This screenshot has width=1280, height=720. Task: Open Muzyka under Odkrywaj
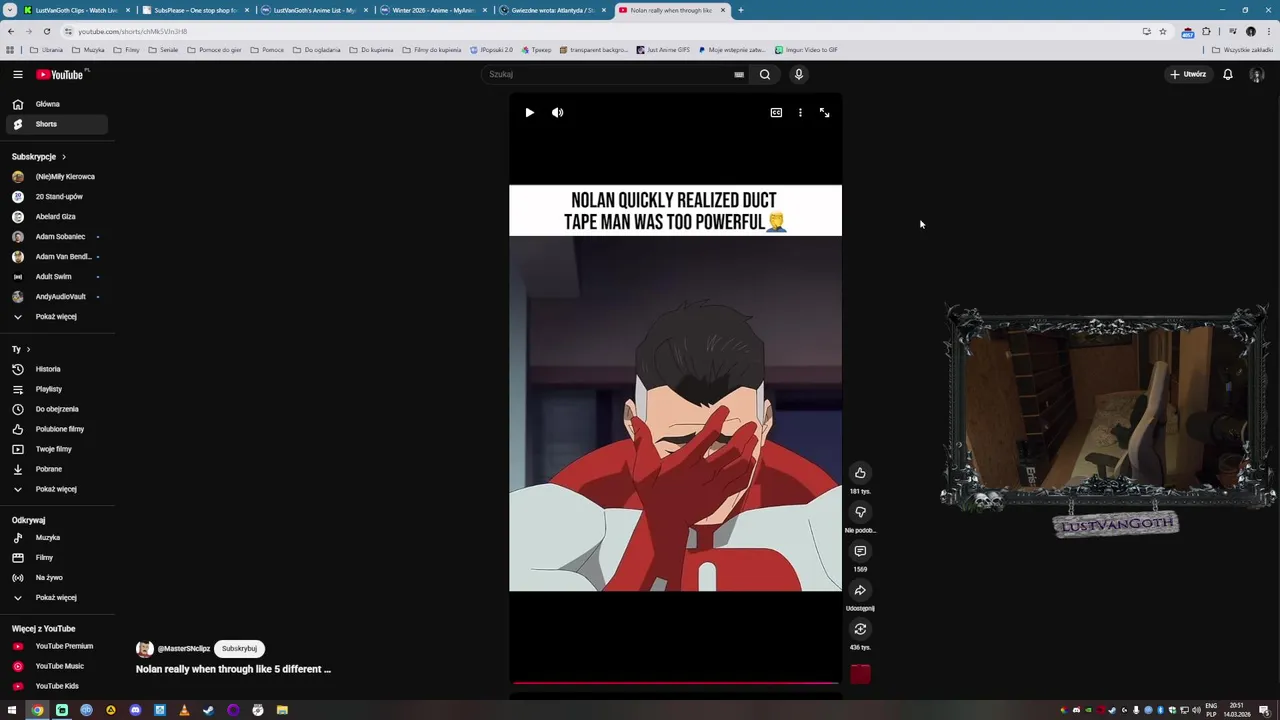(56, 538)
